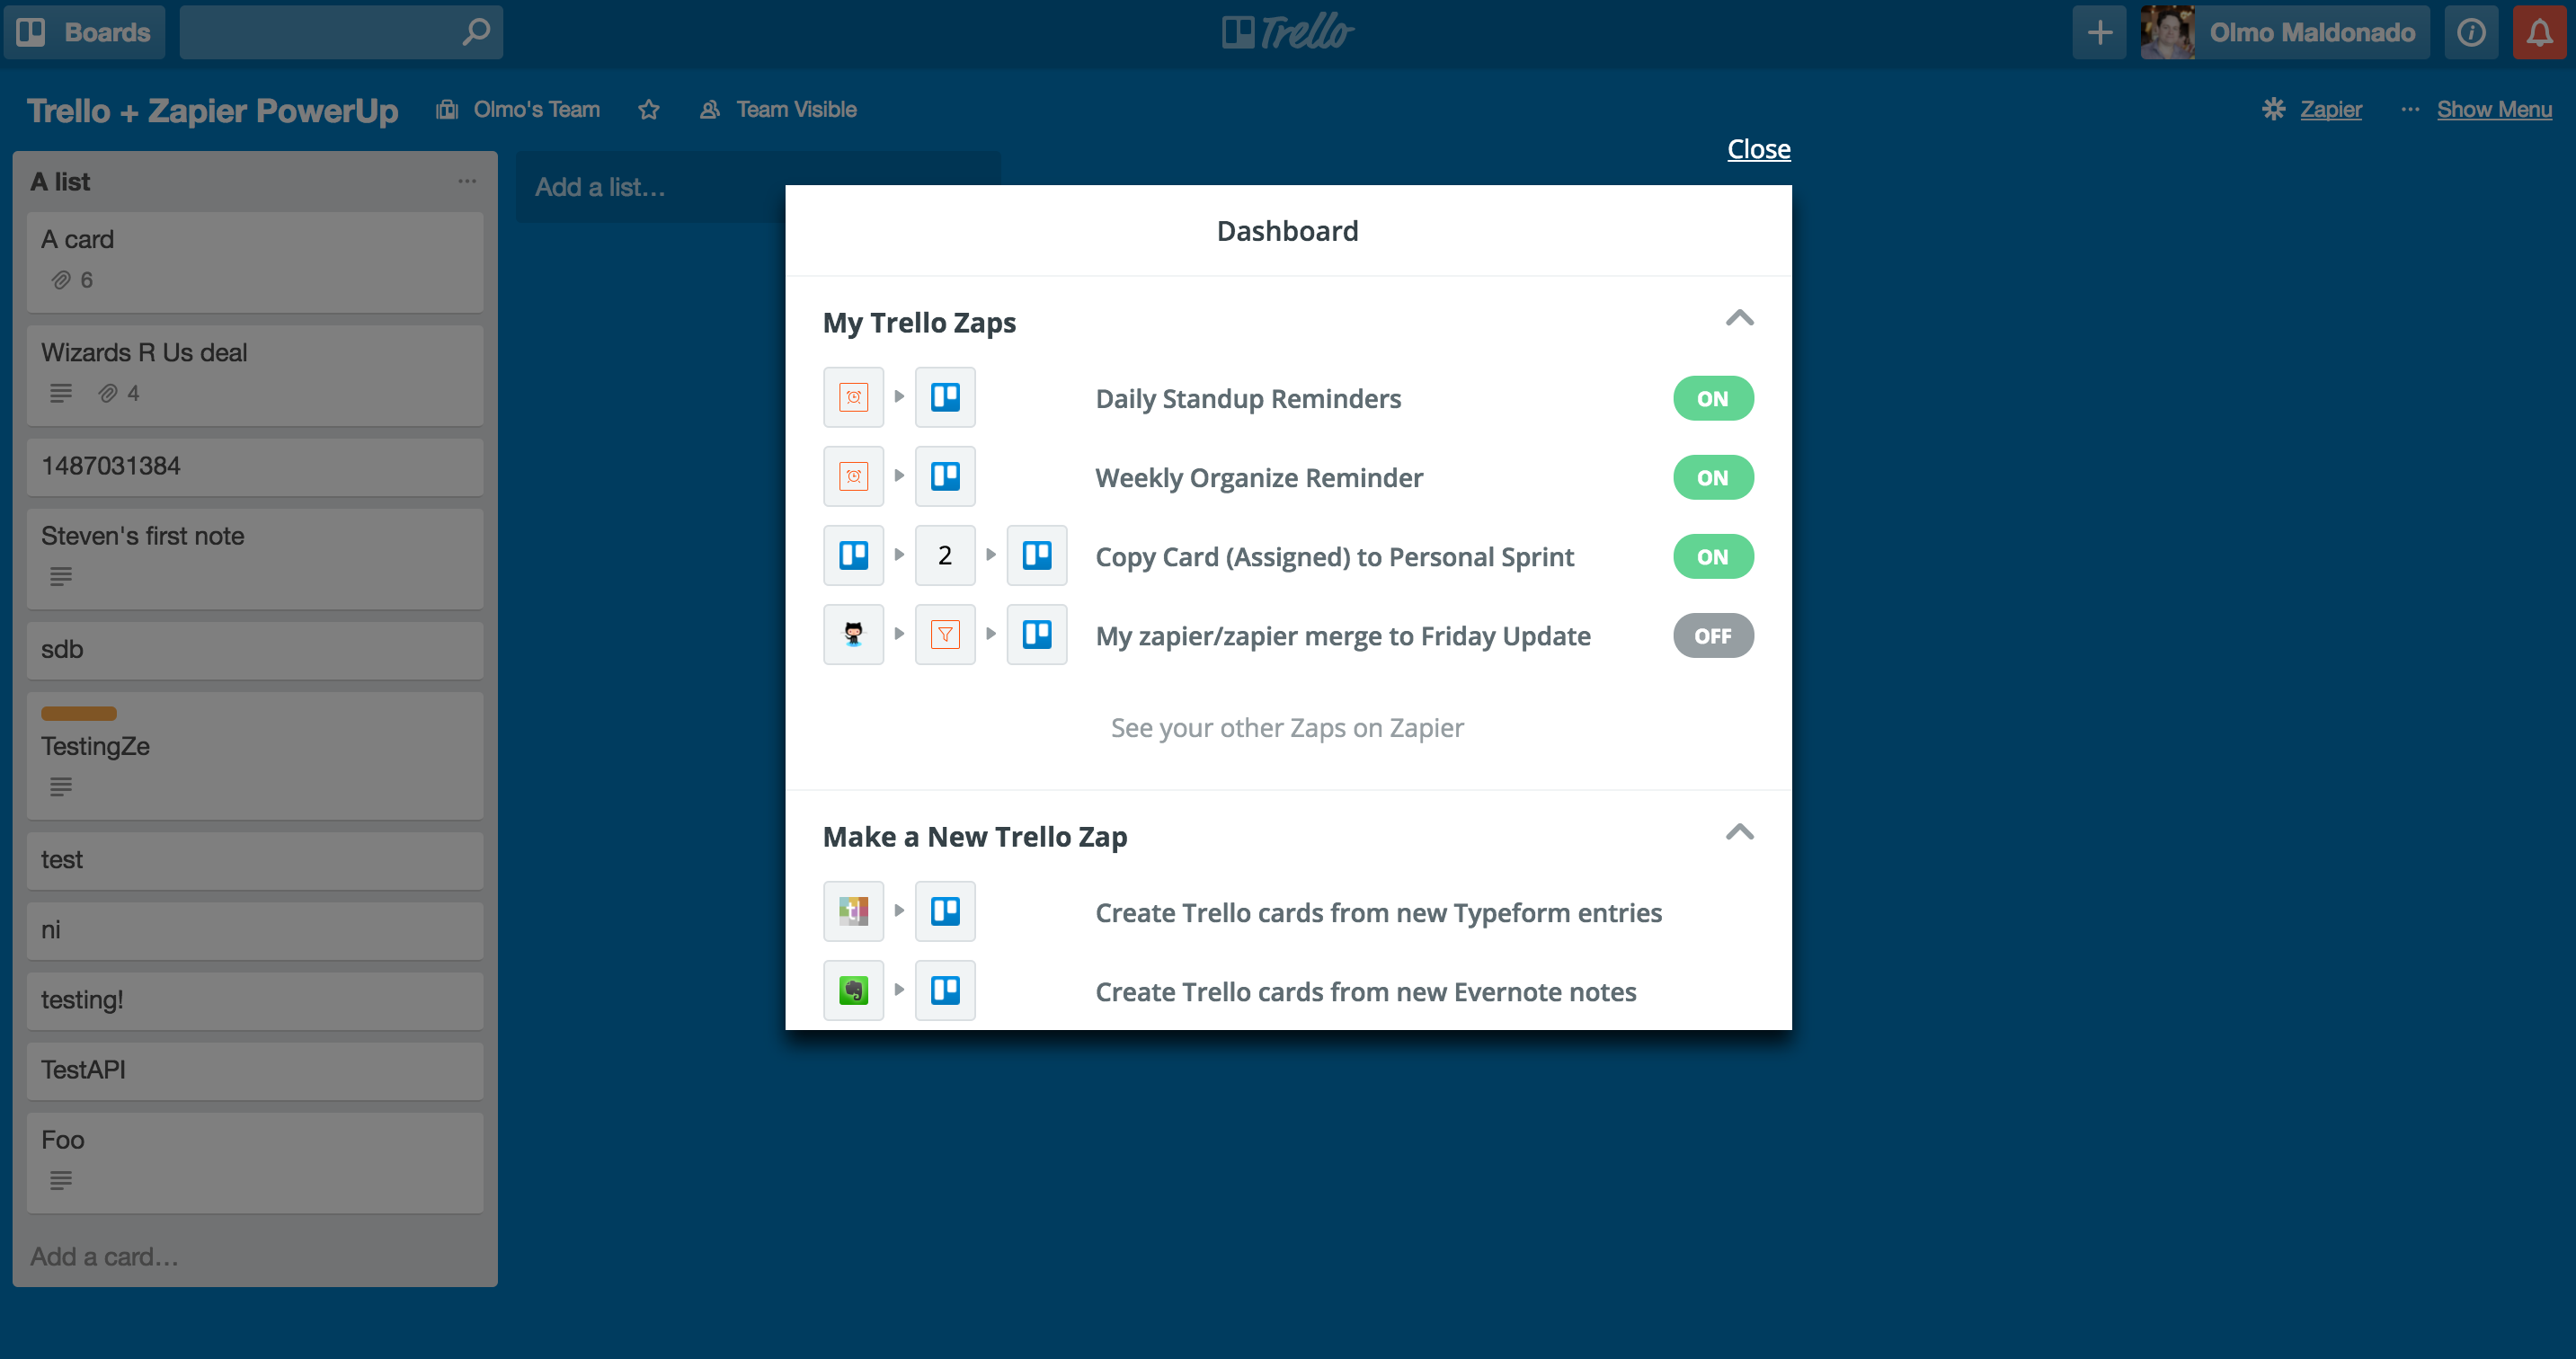The height and width of the screenshot is (1359, 2576).
Task: Click the Trello destination icon in Copy Card zap
Action: [x=1035, y=557]
